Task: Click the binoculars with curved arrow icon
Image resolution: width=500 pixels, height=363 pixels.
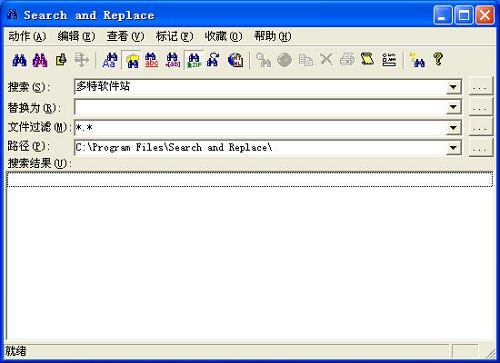Action: pyautogui.click(x=214, y=60)
